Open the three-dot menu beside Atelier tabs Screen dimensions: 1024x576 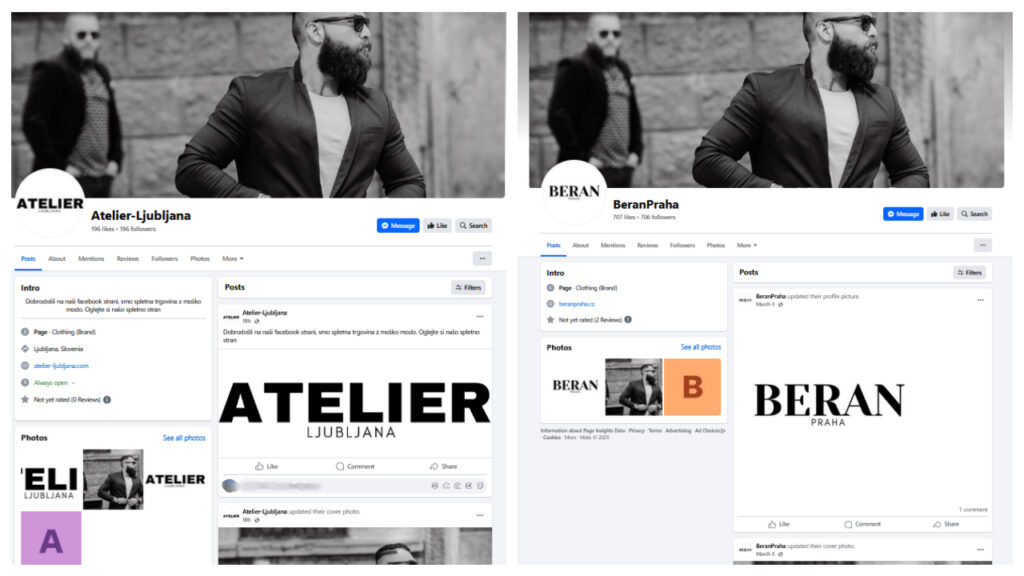point(482,259)
